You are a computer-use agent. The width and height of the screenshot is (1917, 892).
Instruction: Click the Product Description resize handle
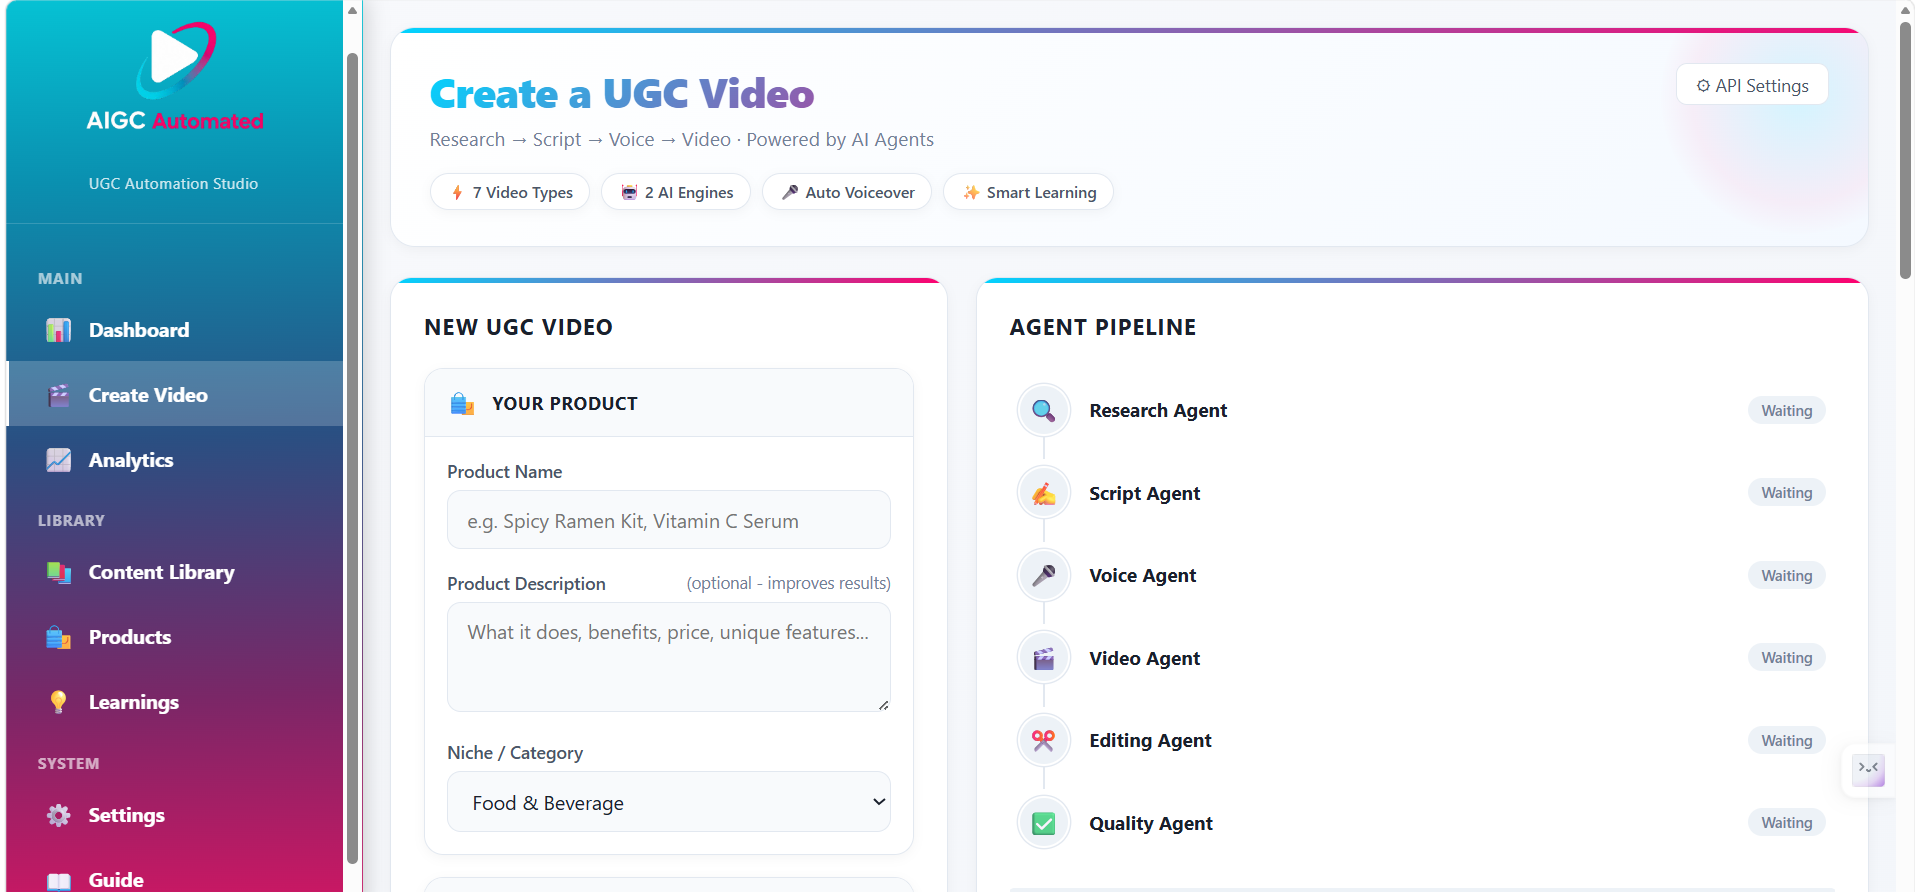[883, 705]
